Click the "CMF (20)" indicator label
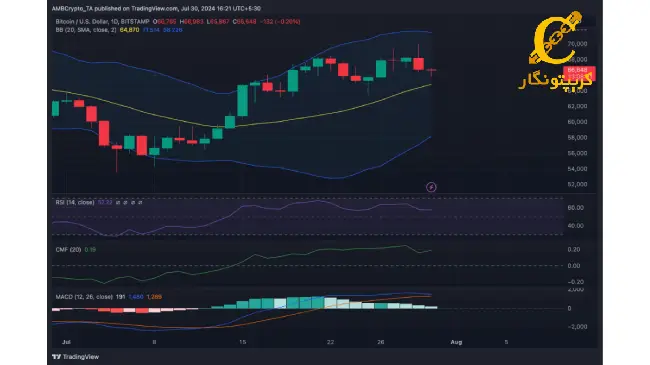 68,250
